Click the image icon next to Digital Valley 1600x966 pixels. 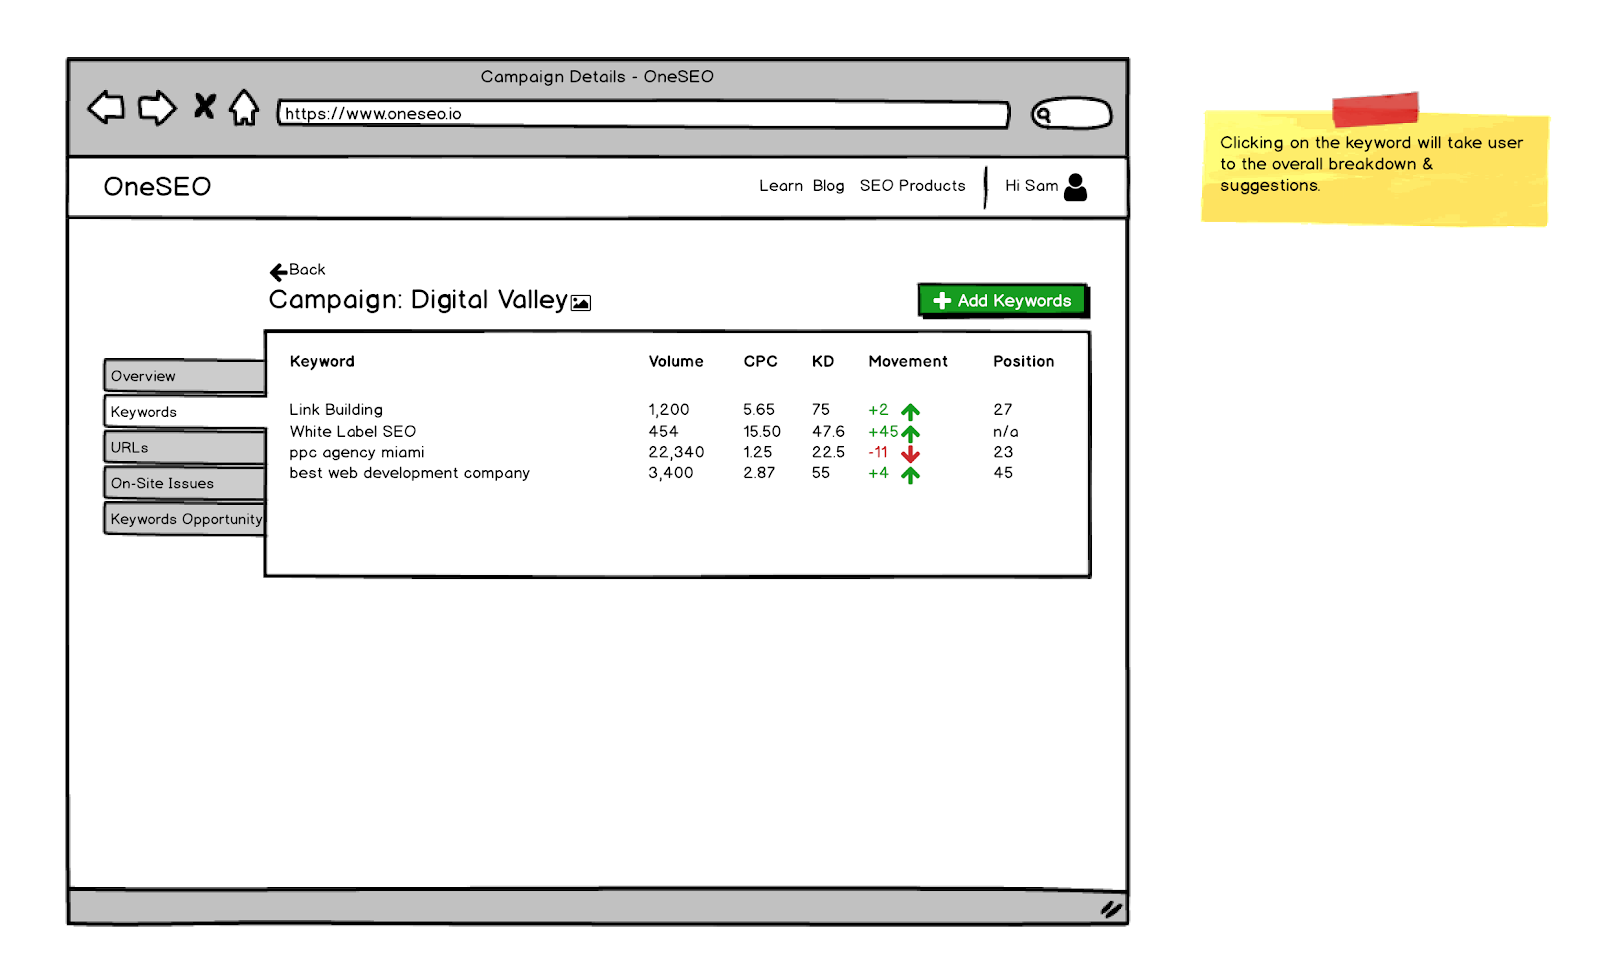(581, 303)
